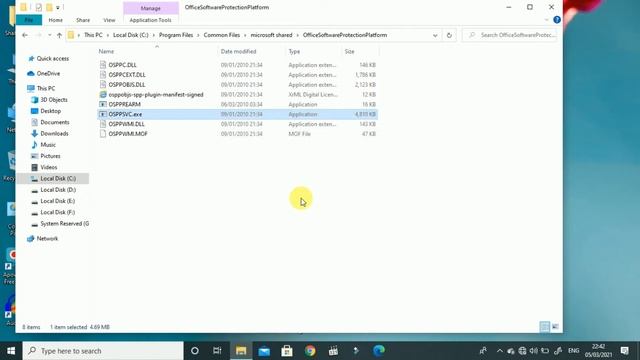Image resolution: width=640 pixels, height=360 pixels.
Task: Click the OSPPREARM application icon
Action: point(103,104)
